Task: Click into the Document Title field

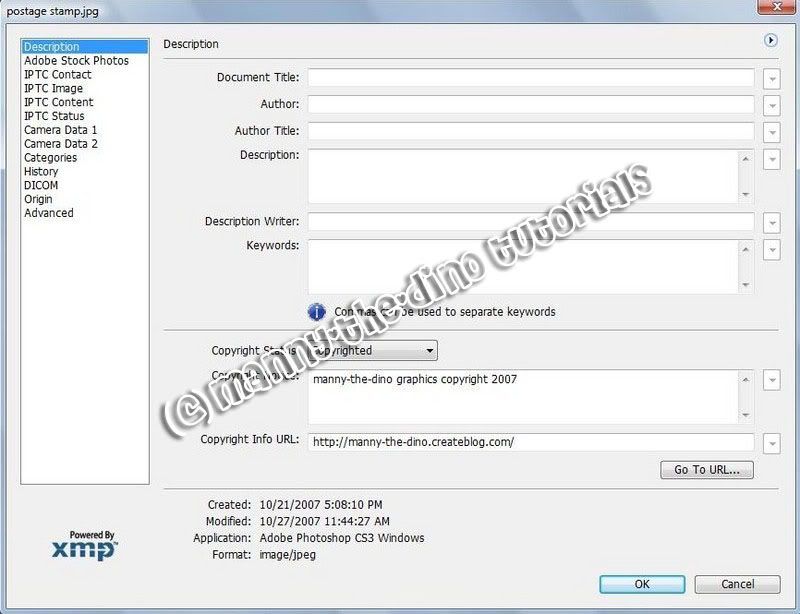Action: [530, 78]
